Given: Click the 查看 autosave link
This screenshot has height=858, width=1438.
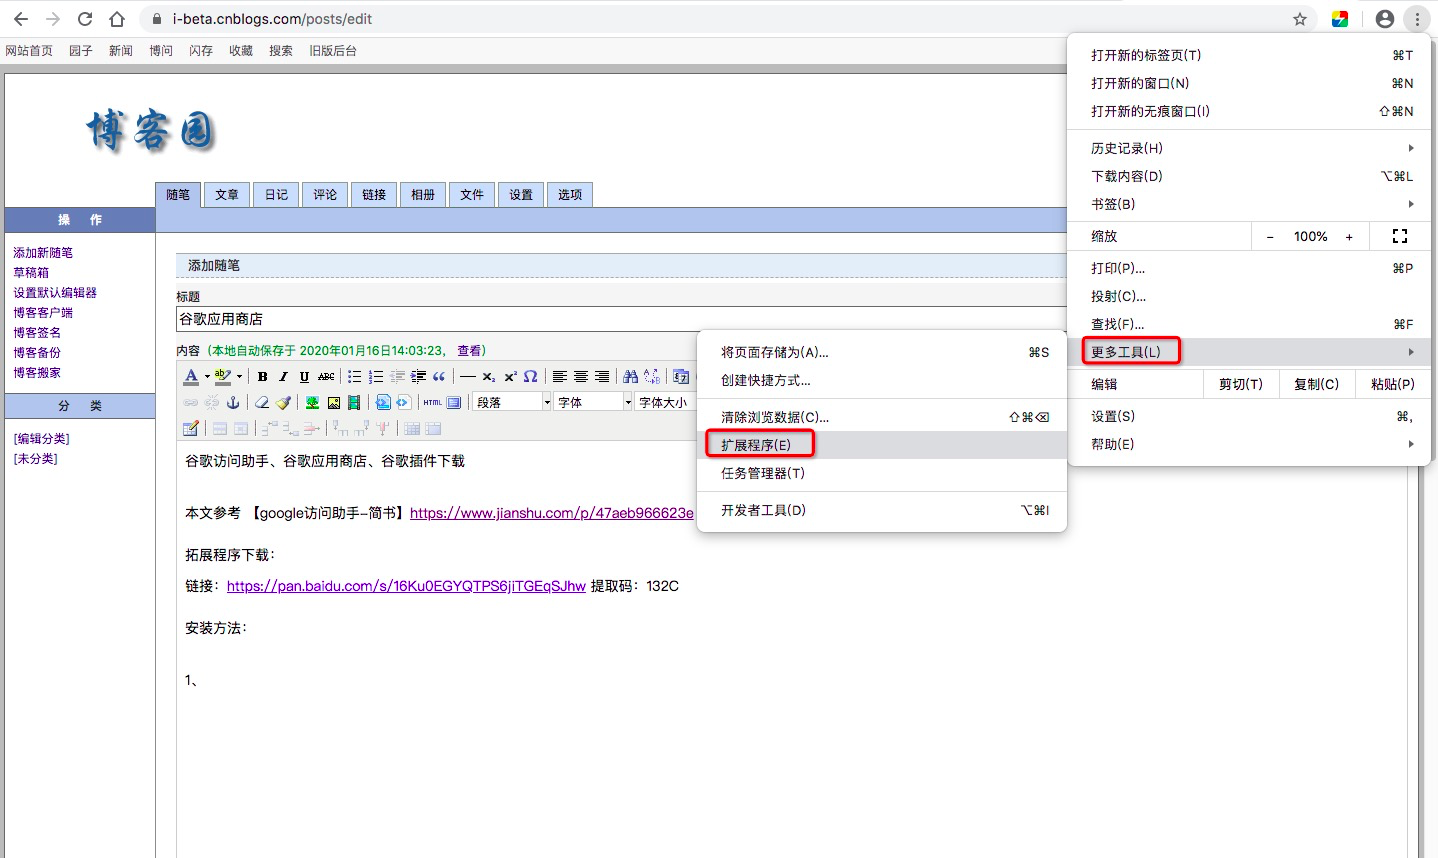Looking at the screenshot, I should tap(469, 351).
